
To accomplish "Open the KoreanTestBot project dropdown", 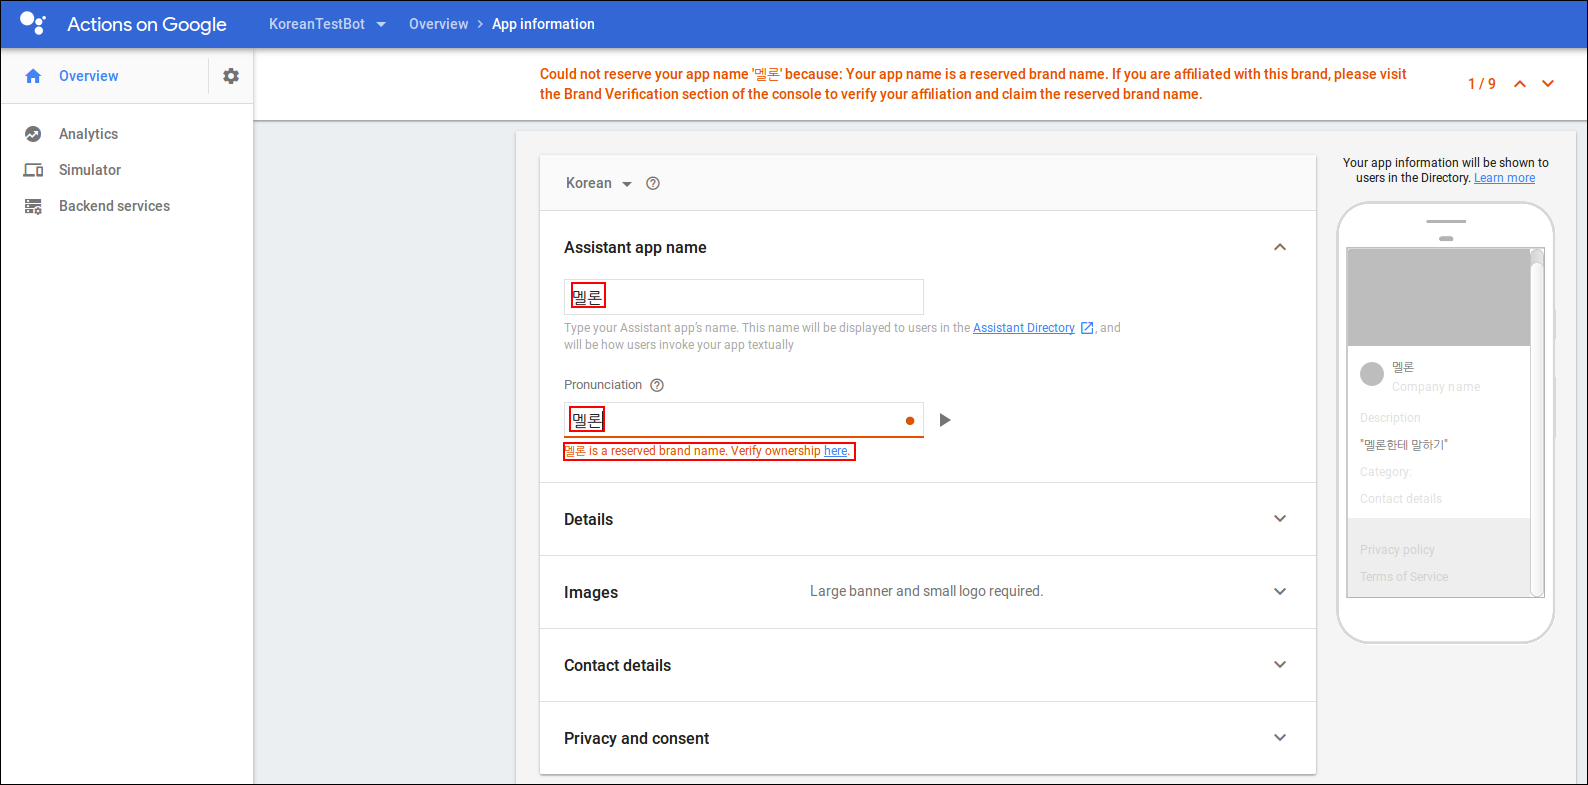I will pos(327,24).
